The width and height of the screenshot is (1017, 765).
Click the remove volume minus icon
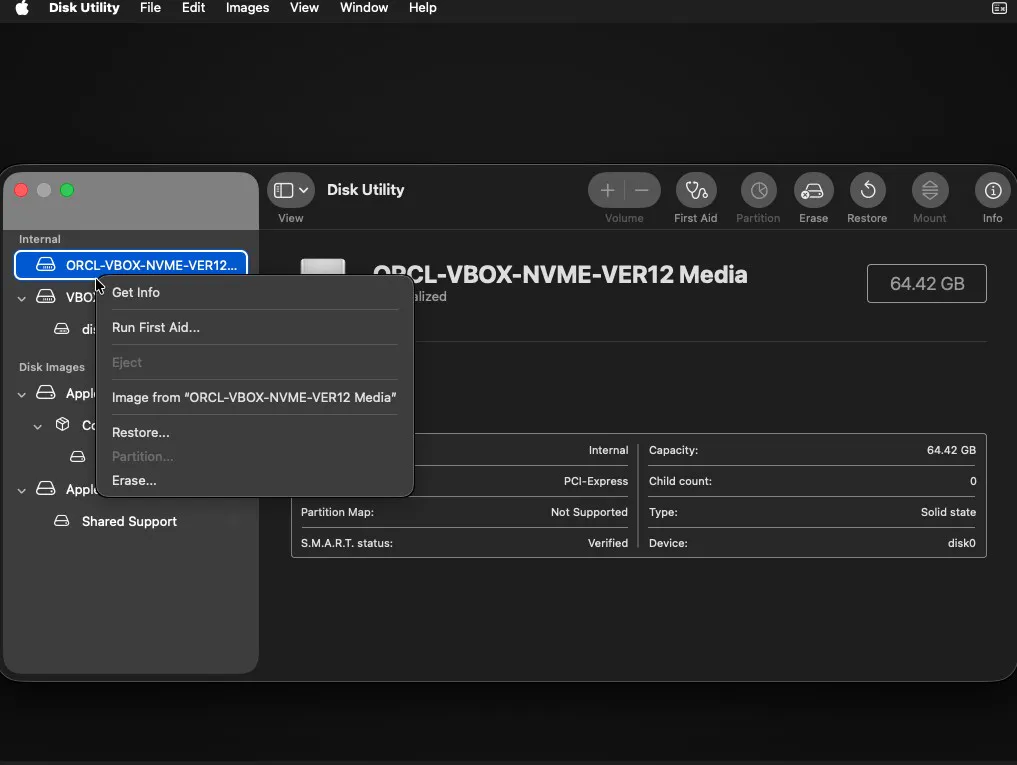[642, 190]
